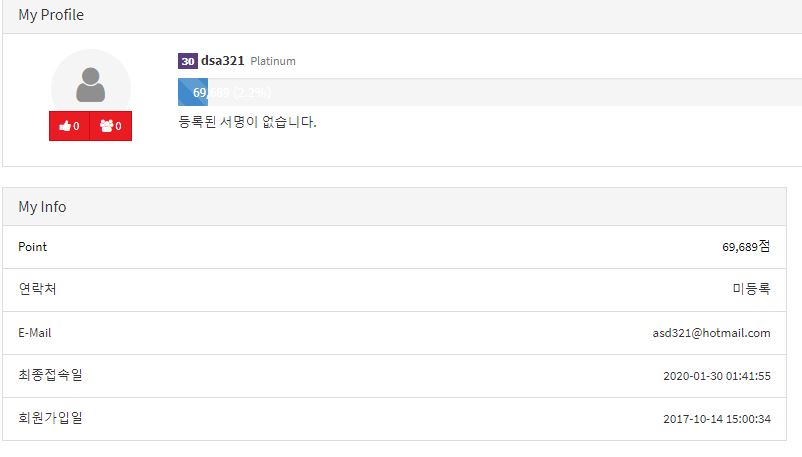The height and width of the screenshot is (457, 802).
Task: Select the 회원가입일 join date row
Action: coord(394,419)
